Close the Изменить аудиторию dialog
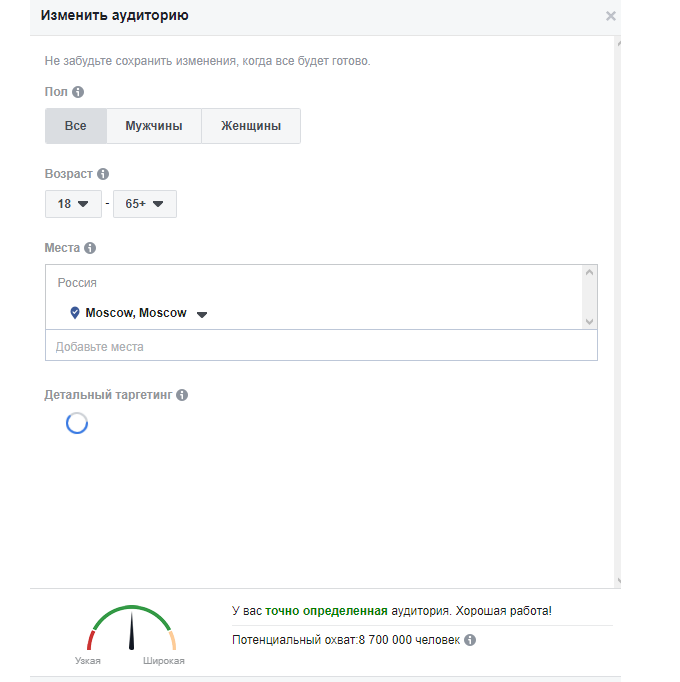The image size is (680, 682). (x=611, y=16)
